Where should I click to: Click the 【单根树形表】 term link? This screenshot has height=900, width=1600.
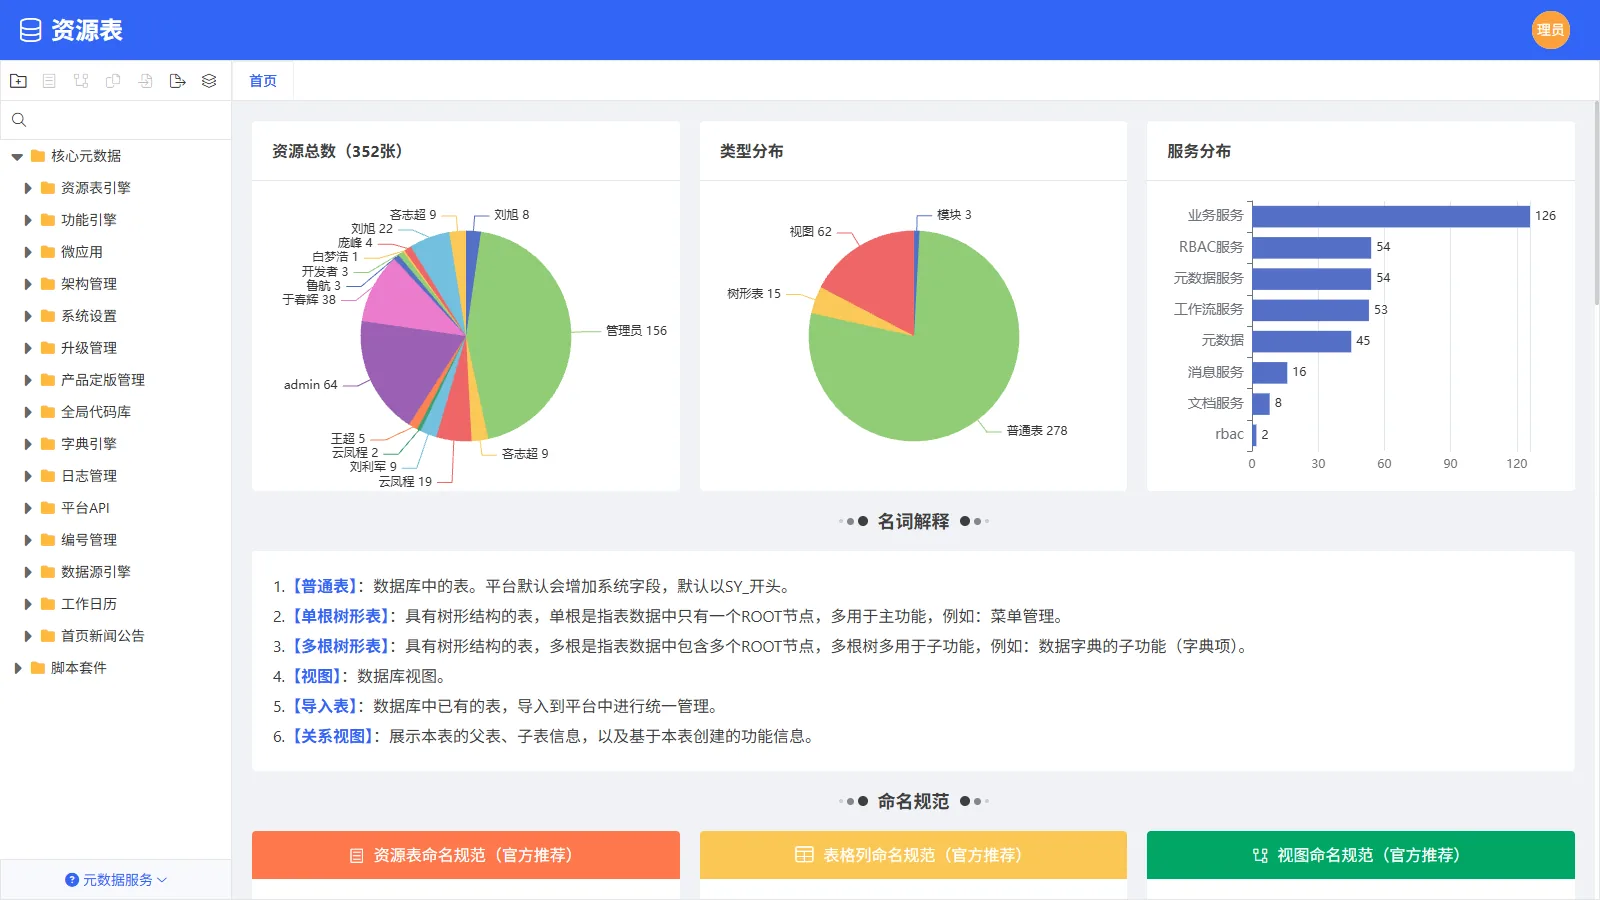341,616
